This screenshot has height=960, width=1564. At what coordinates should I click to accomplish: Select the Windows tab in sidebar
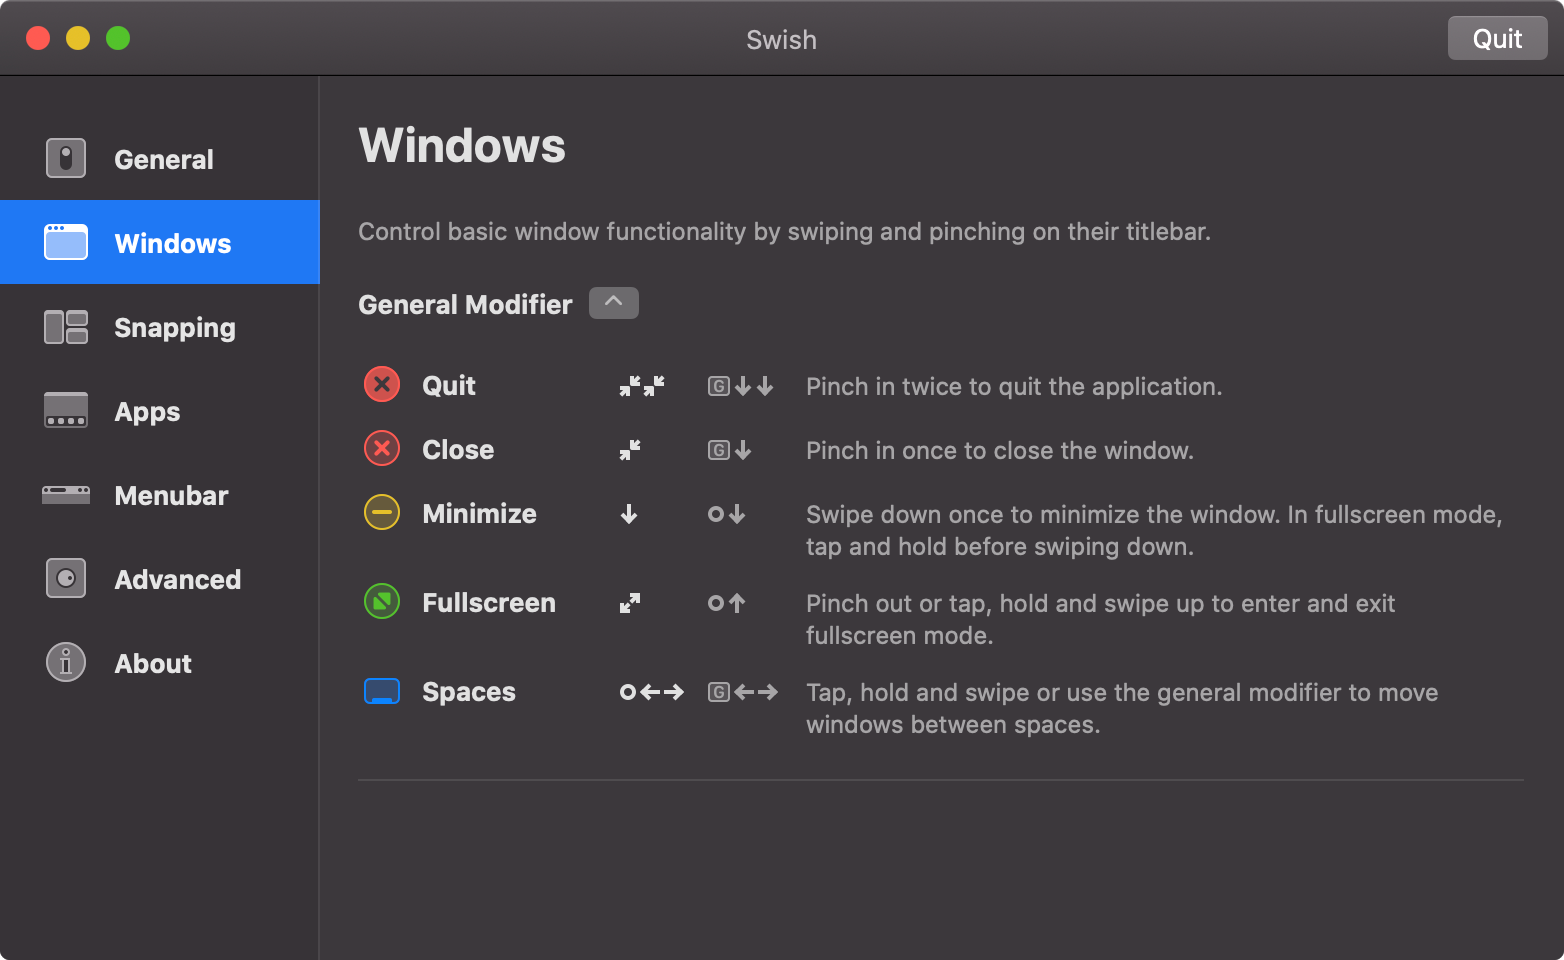click(160, 242)
